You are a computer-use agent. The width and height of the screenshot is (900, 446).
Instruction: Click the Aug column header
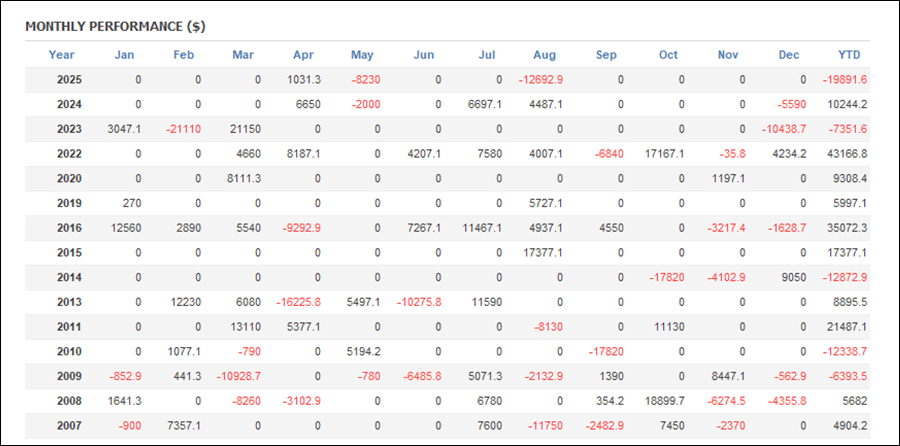pos(545,55)
